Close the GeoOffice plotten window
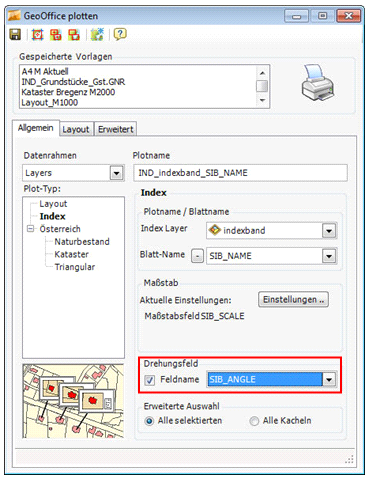 point(348,16)
